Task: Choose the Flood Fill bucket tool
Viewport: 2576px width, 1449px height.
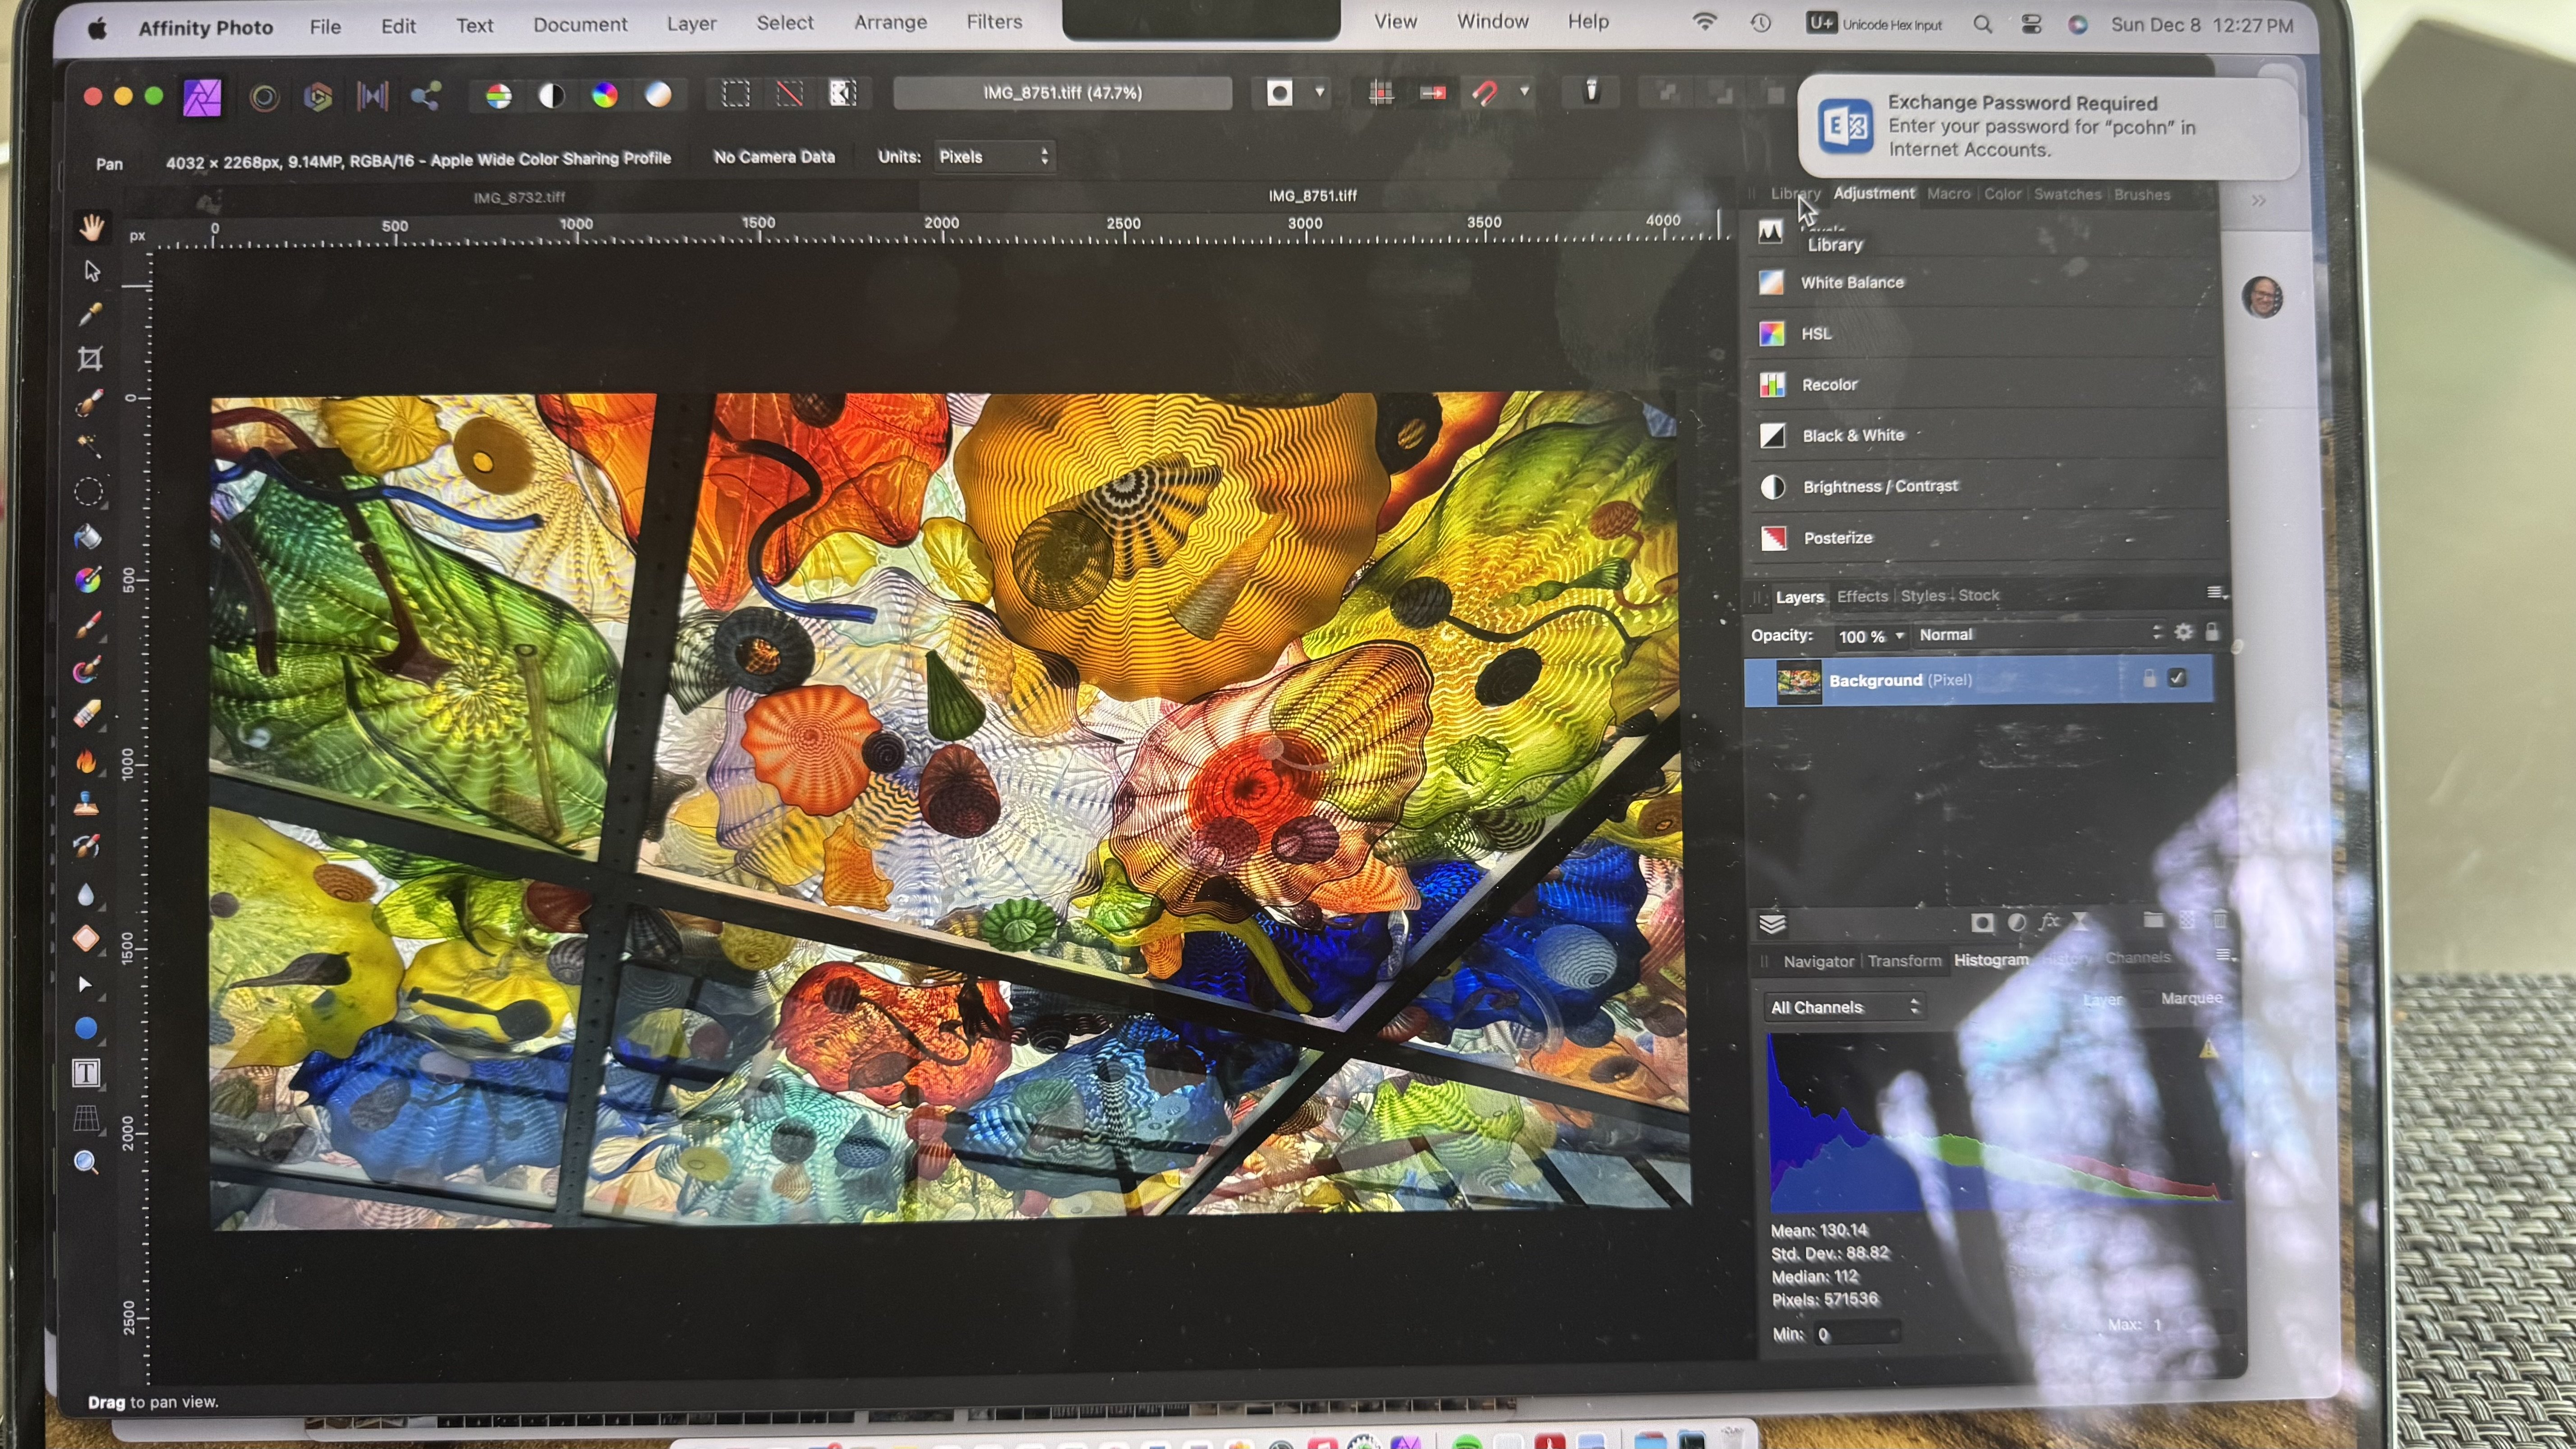Action: pyautogui.click(x=87, y=537)
